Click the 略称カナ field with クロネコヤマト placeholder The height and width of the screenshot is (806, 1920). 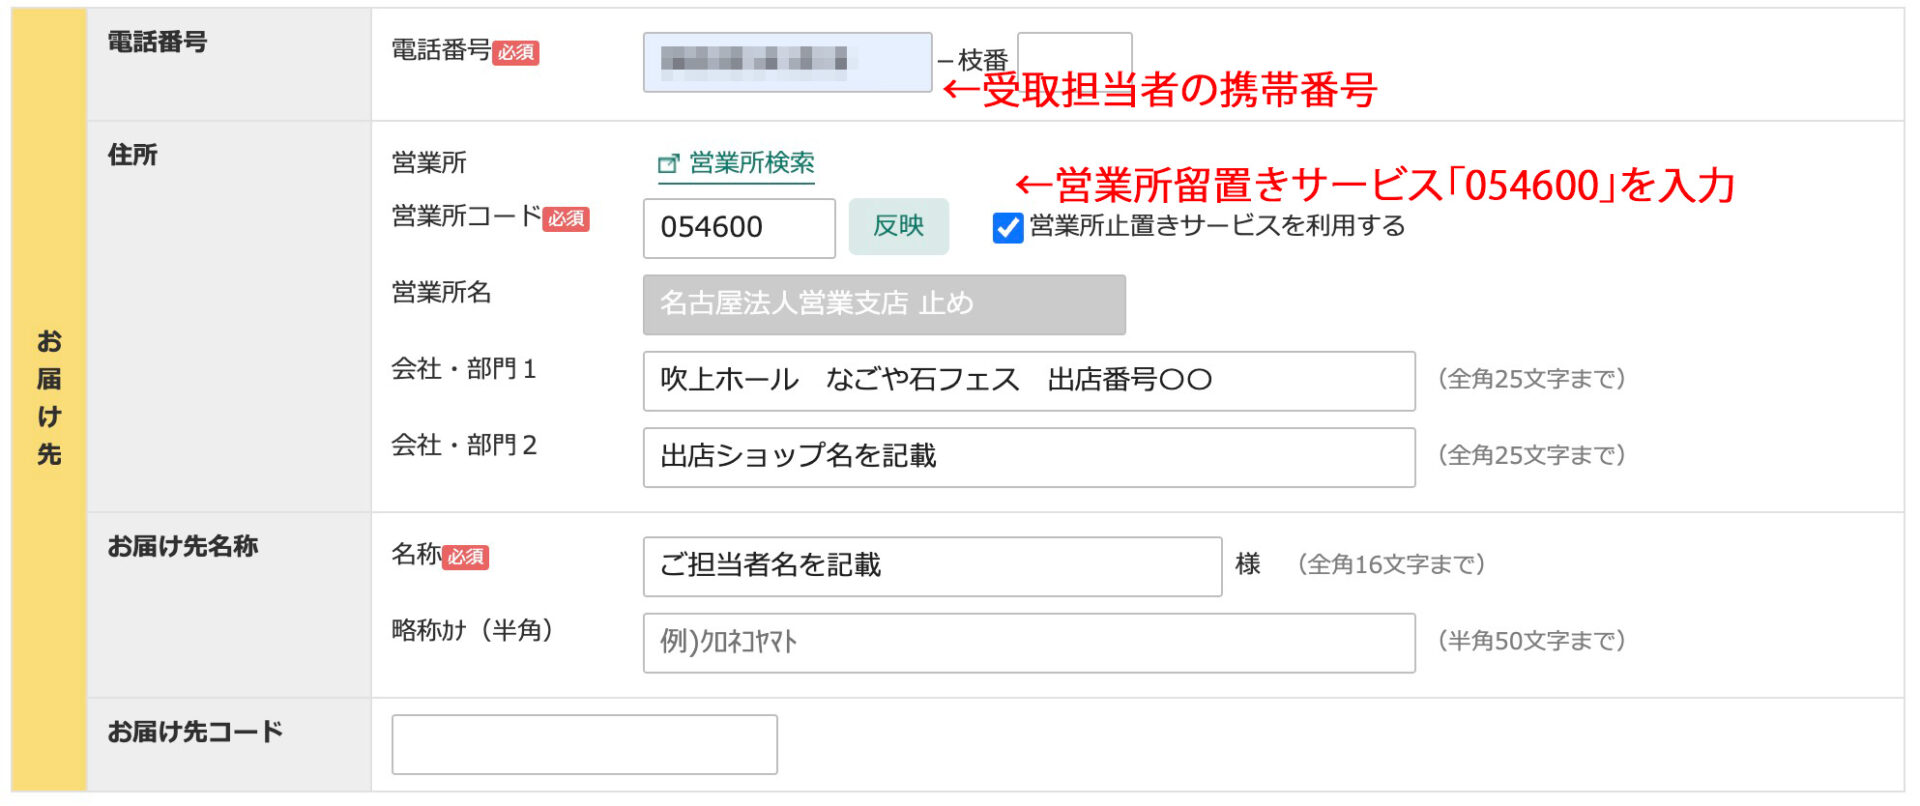pos(1028,642)
